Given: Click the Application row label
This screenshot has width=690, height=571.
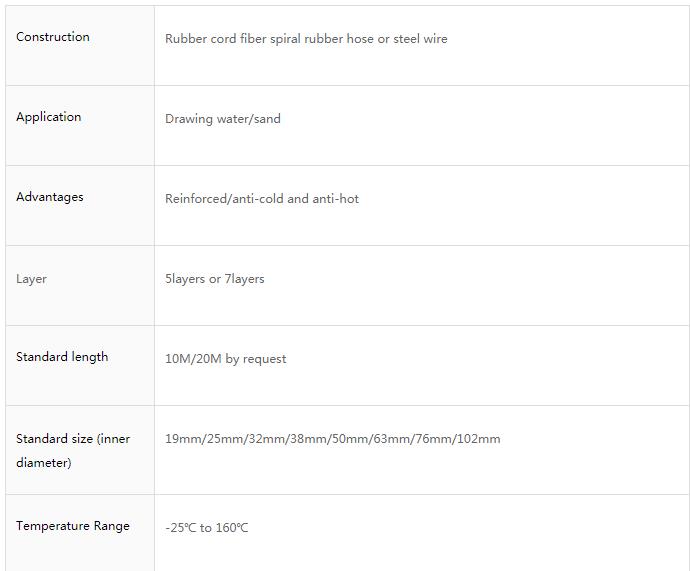Looking at the screenshot, I should (x=49, y=117).
